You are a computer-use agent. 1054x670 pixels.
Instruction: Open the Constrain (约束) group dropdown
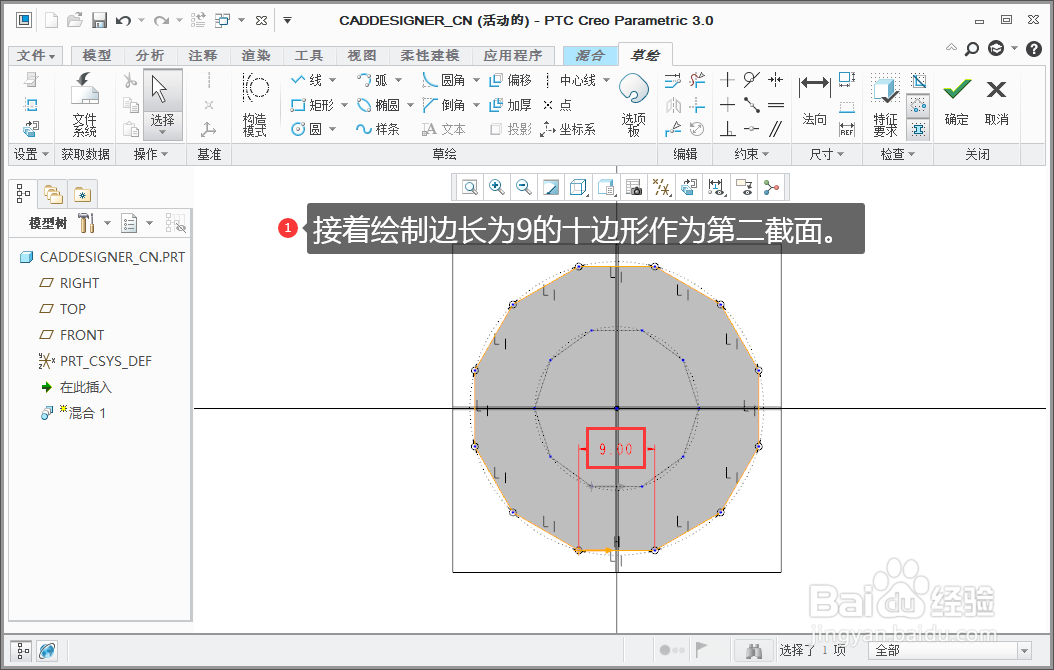coord(751,155)
